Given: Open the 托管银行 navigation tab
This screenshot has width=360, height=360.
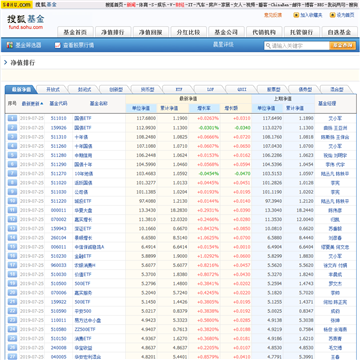Looking at the screenshot, I should pyautogui.click(x=302, y=32).
